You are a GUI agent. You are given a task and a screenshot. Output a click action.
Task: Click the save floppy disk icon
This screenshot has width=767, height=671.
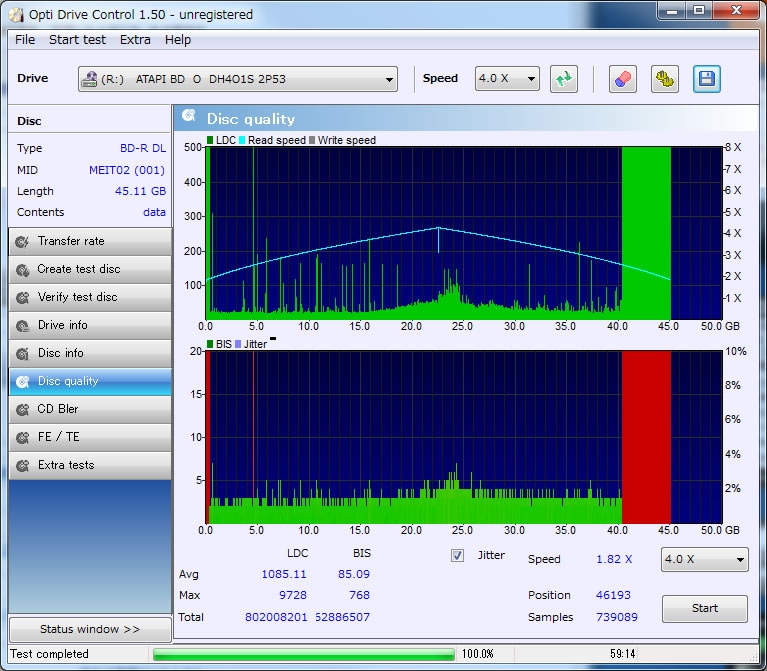tap(707, 79)
